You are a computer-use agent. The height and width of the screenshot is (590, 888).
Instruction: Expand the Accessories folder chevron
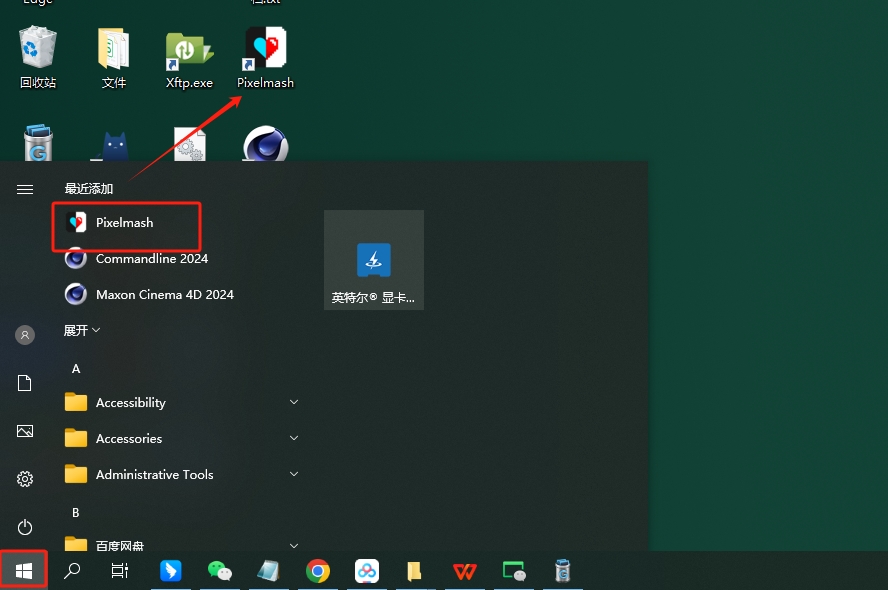click(x=294, y=438)
